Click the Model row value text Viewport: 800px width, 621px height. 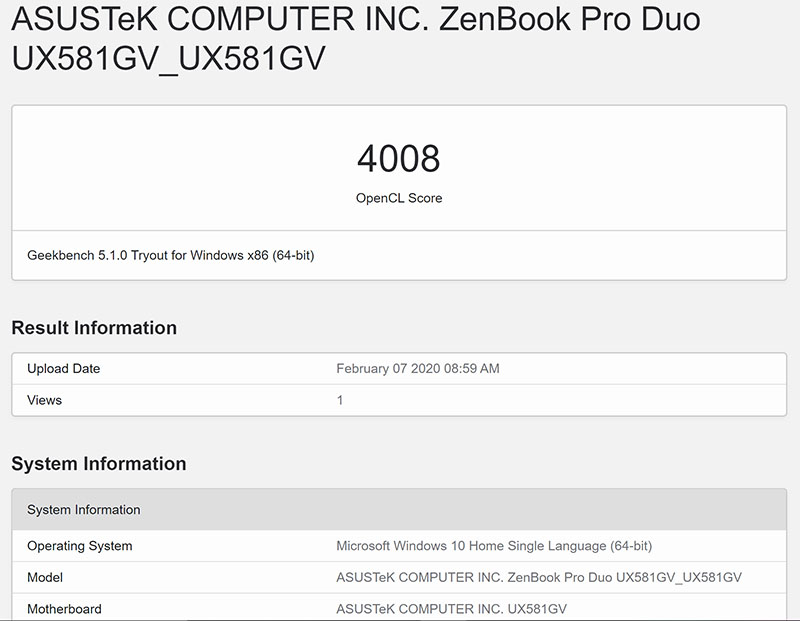(539, 577)
